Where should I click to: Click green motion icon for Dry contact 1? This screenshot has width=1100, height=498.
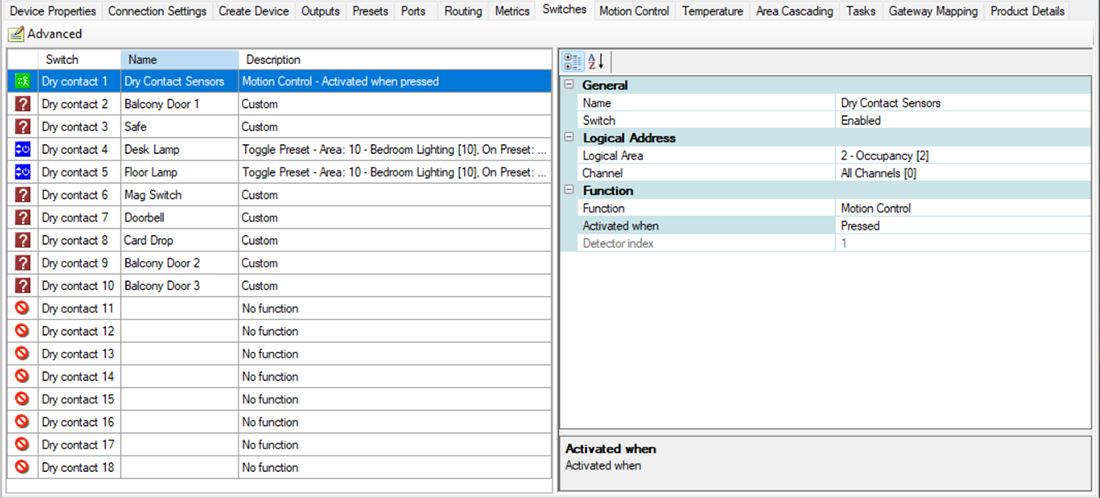click(x=22, y=81)
